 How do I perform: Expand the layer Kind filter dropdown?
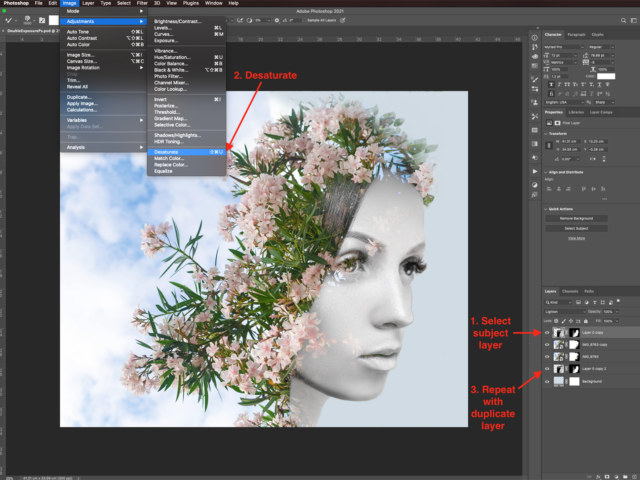point(557,301)
